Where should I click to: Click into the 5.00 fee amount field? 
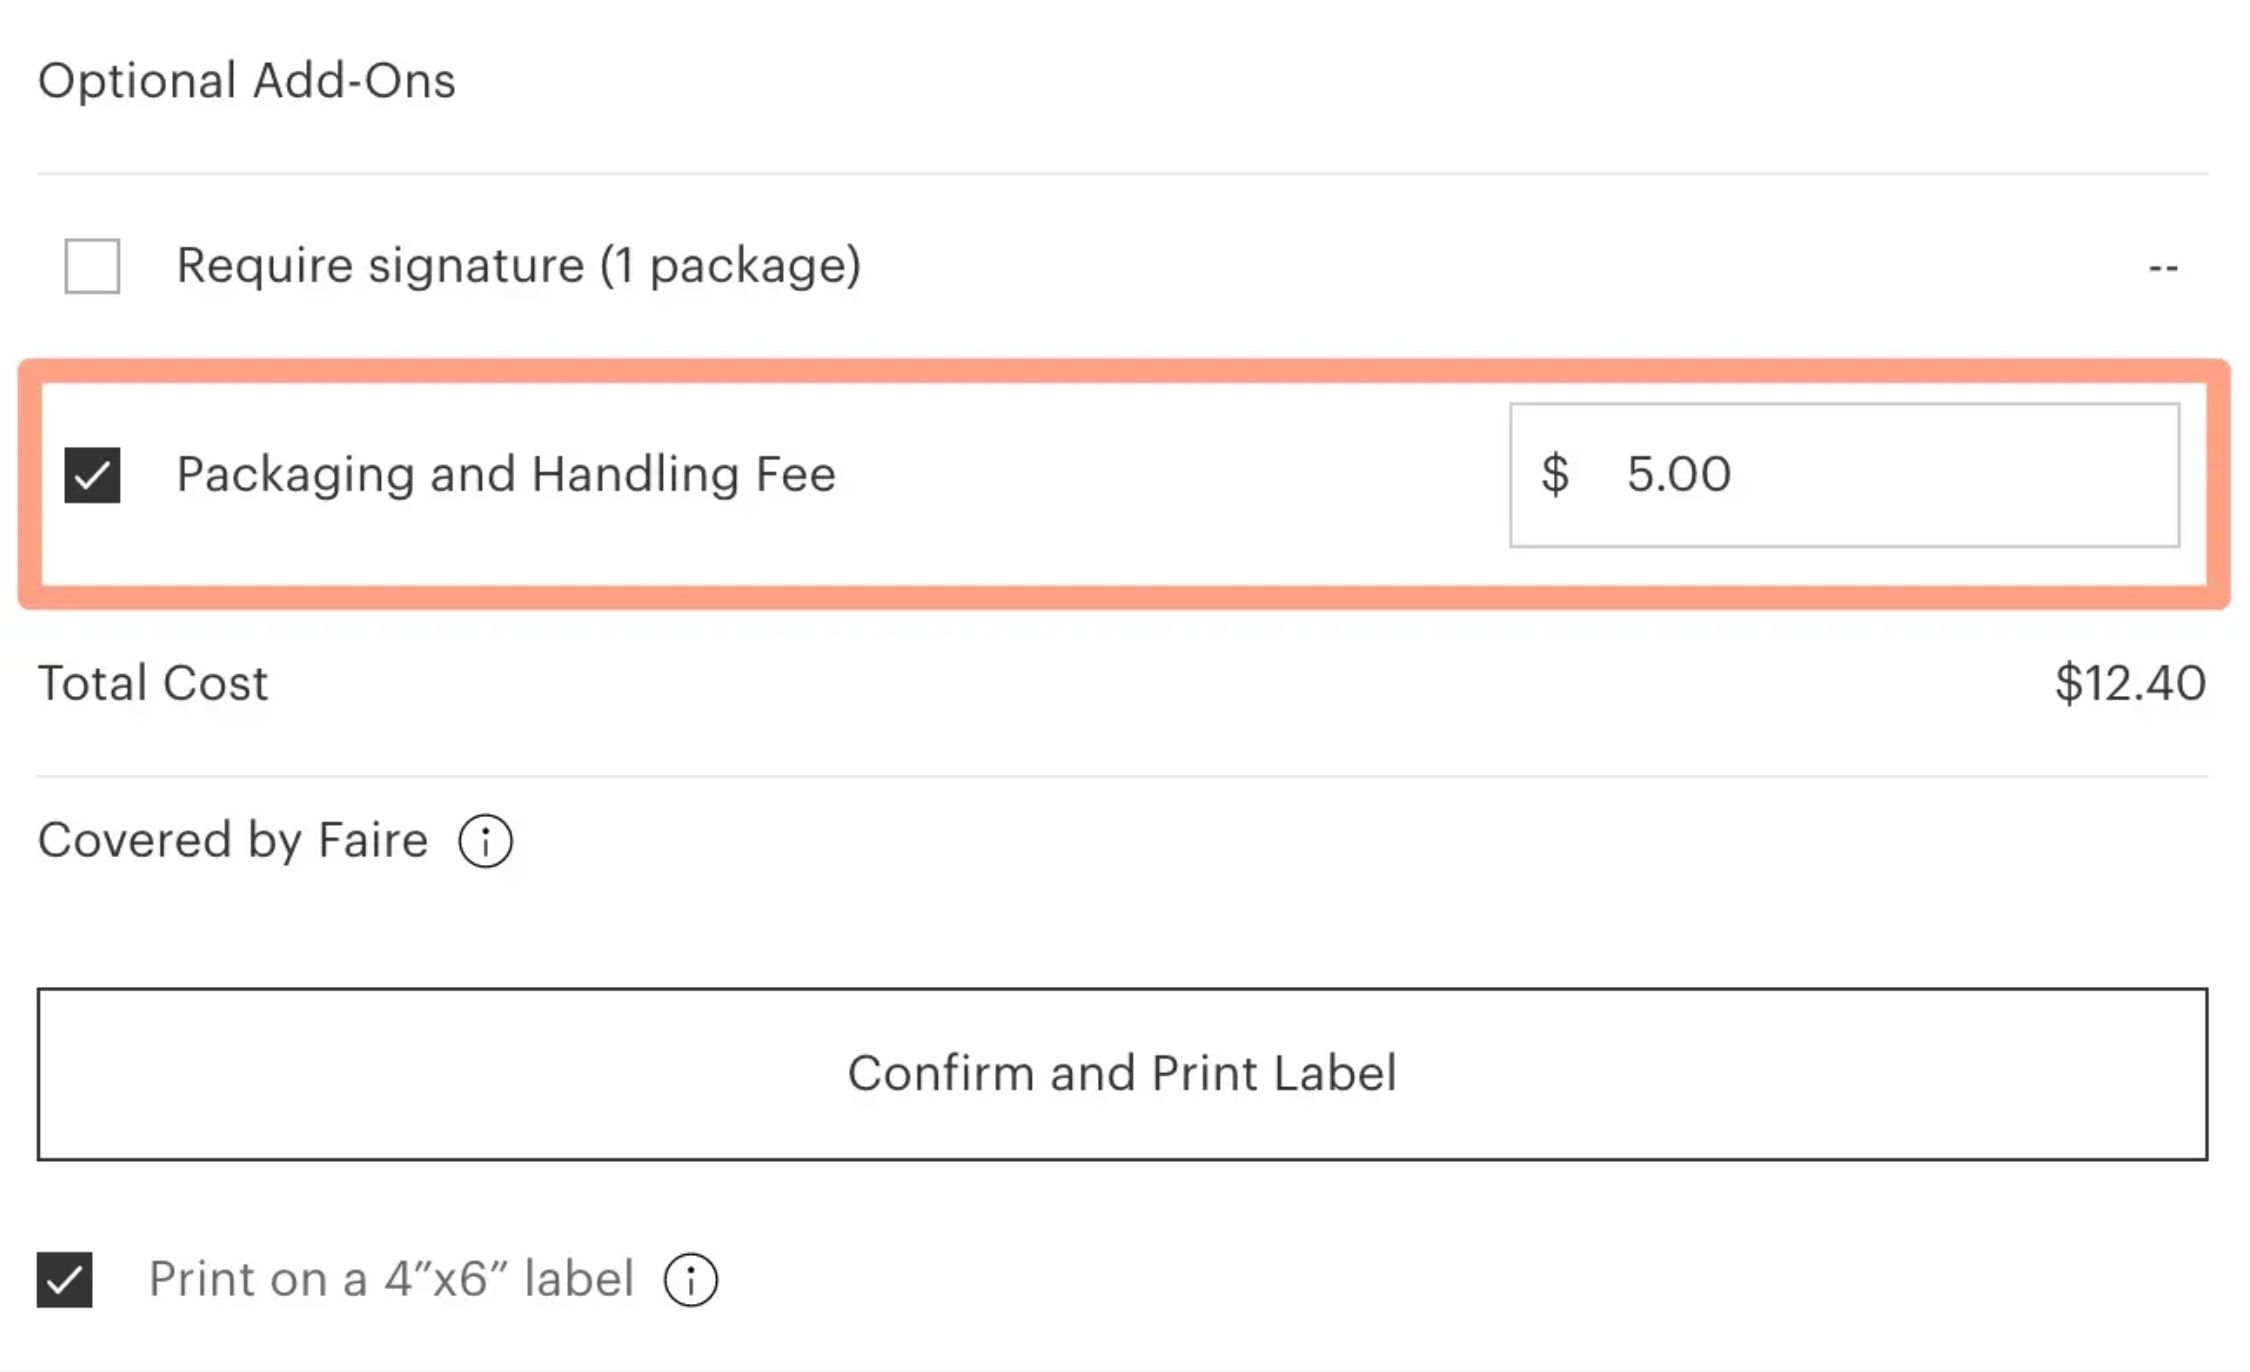click(x=1678, y=474)
